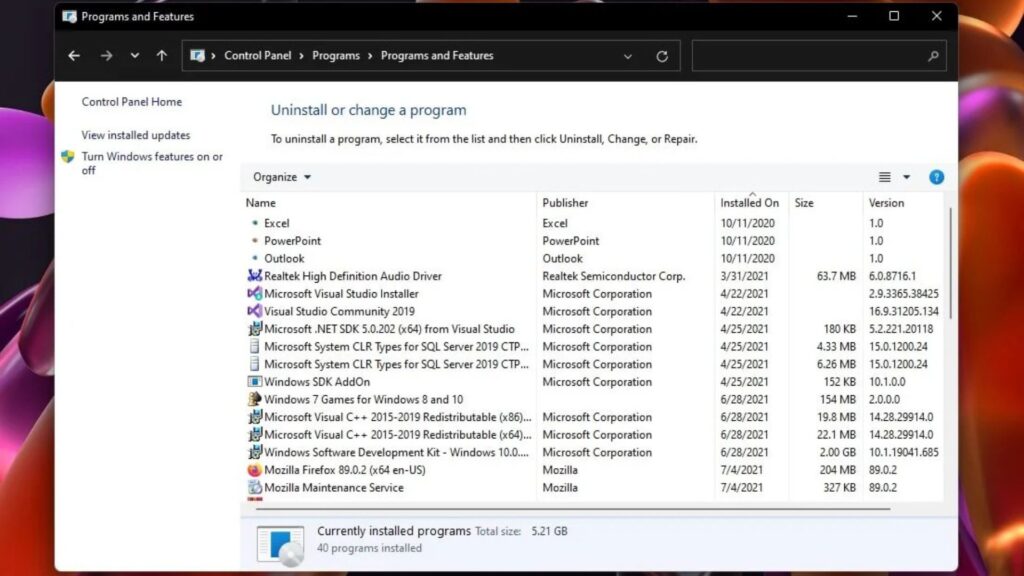Go up one level arrow
The height and width of the screenshot is (576, 1024).
162,56
